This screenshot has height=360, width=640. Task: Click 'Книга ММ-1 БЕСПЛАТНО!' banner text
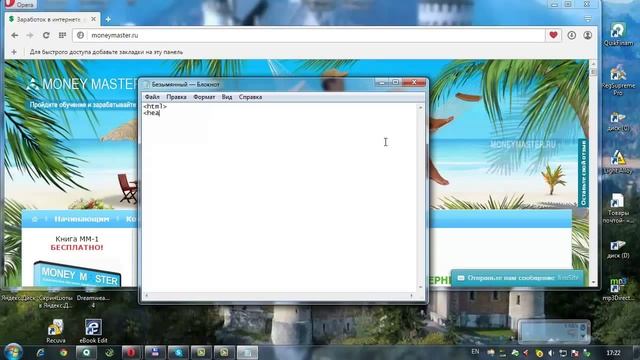[x=77, y=243]
